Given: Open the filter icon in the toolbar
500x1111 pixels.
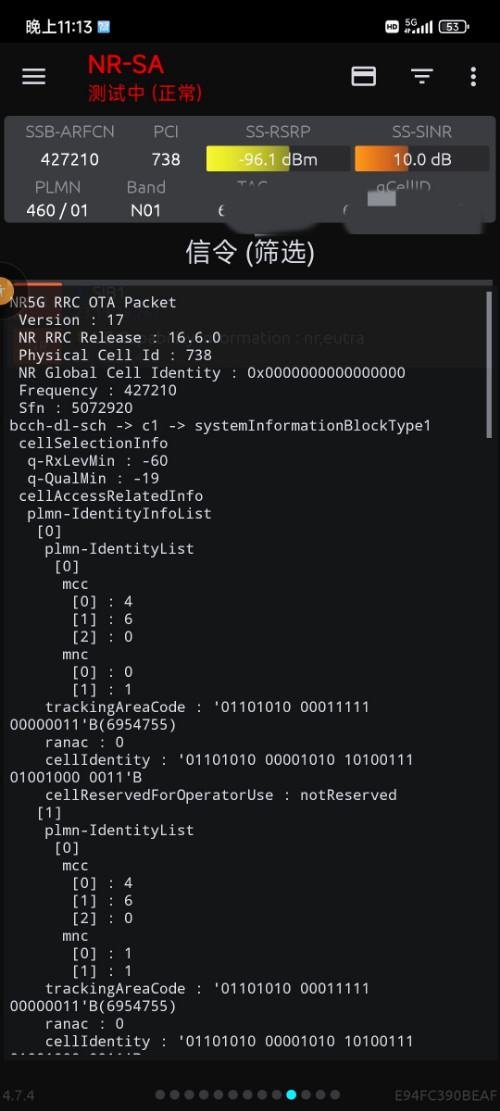Looking at the screenshot, I should pos(422,77).
